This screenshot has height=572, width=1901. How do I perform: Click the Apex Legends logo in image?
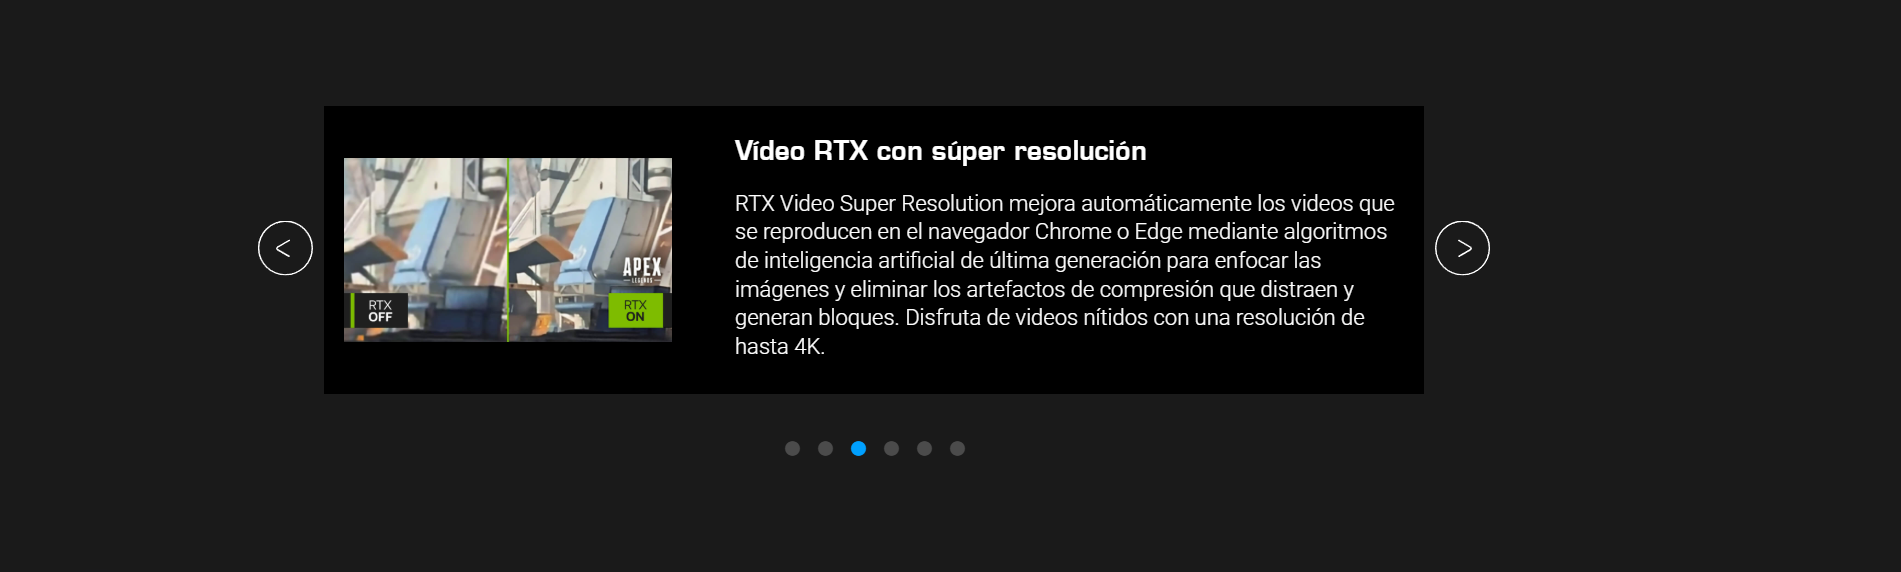tap(642, 270)
